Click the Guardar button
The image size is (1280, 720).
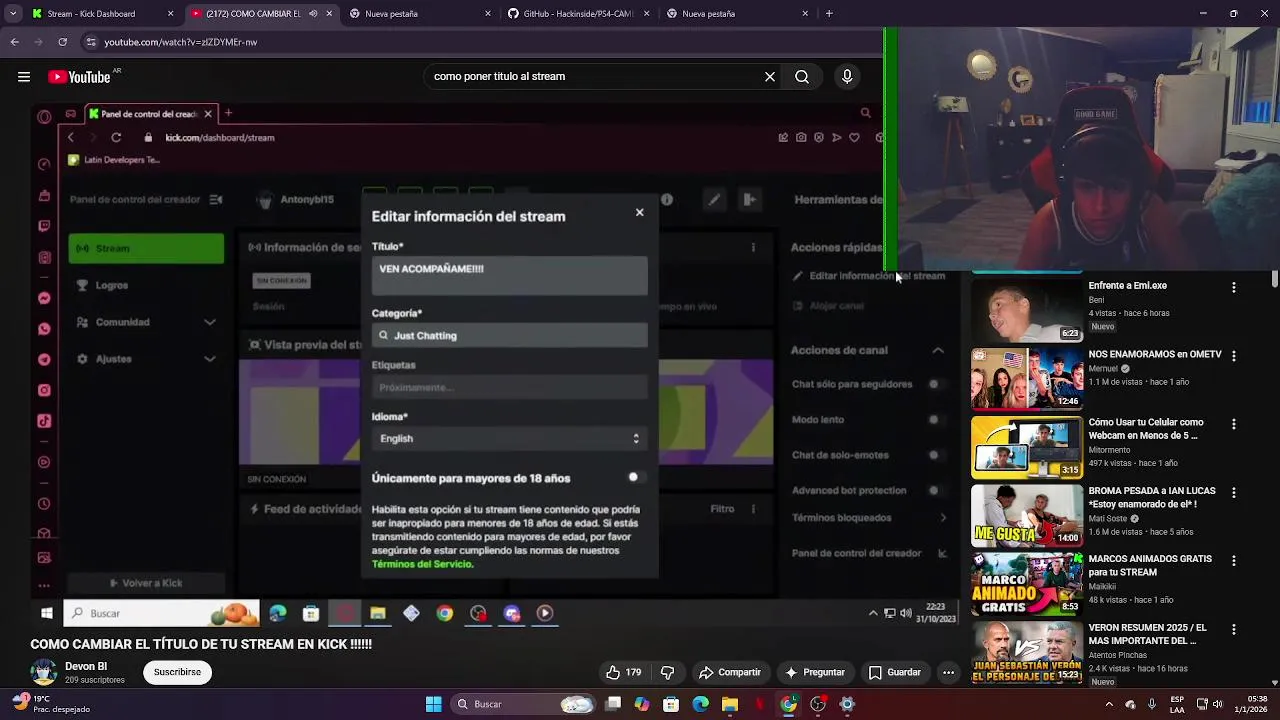[895, 672]
